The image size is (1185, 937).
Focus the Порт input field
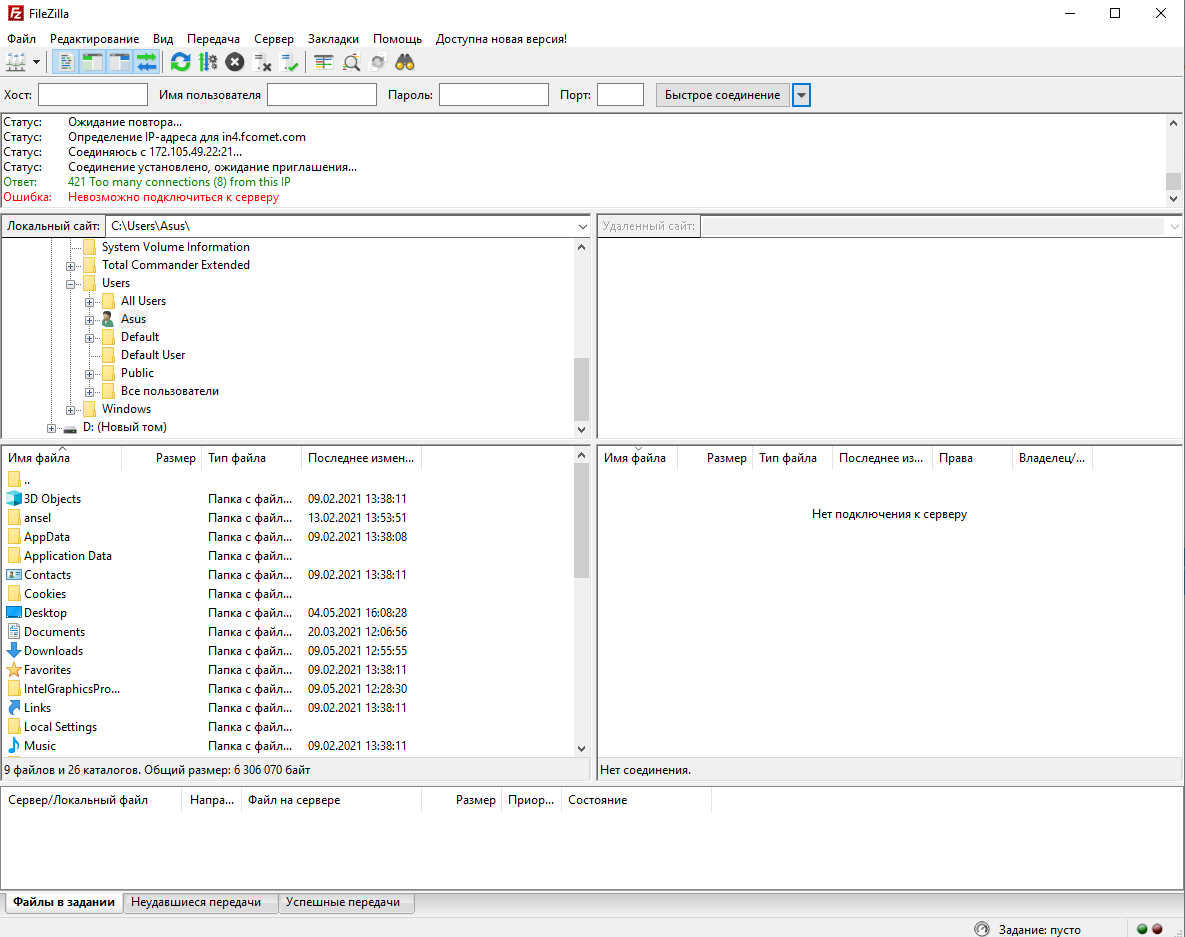click(x=620, y=94)
